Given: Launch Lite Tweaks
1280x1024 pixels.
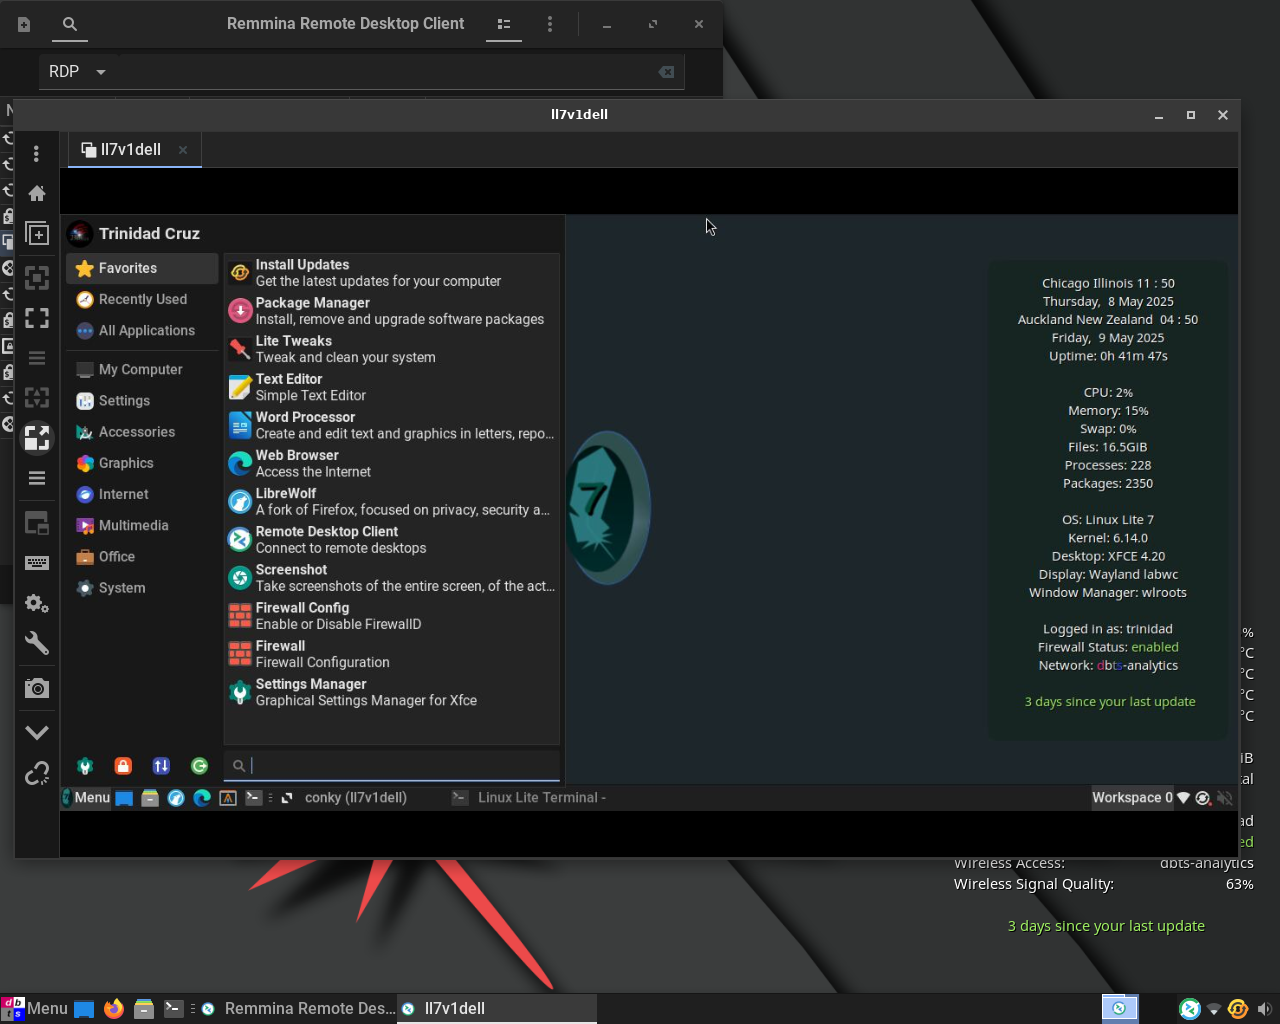Looking at the screenshot, I should click(392, 349).
